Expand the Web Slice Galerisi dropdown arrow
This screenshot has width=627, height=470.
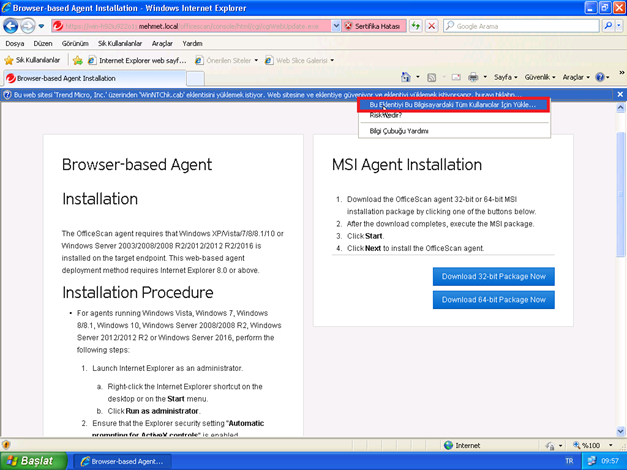click(x=332, y=60)
